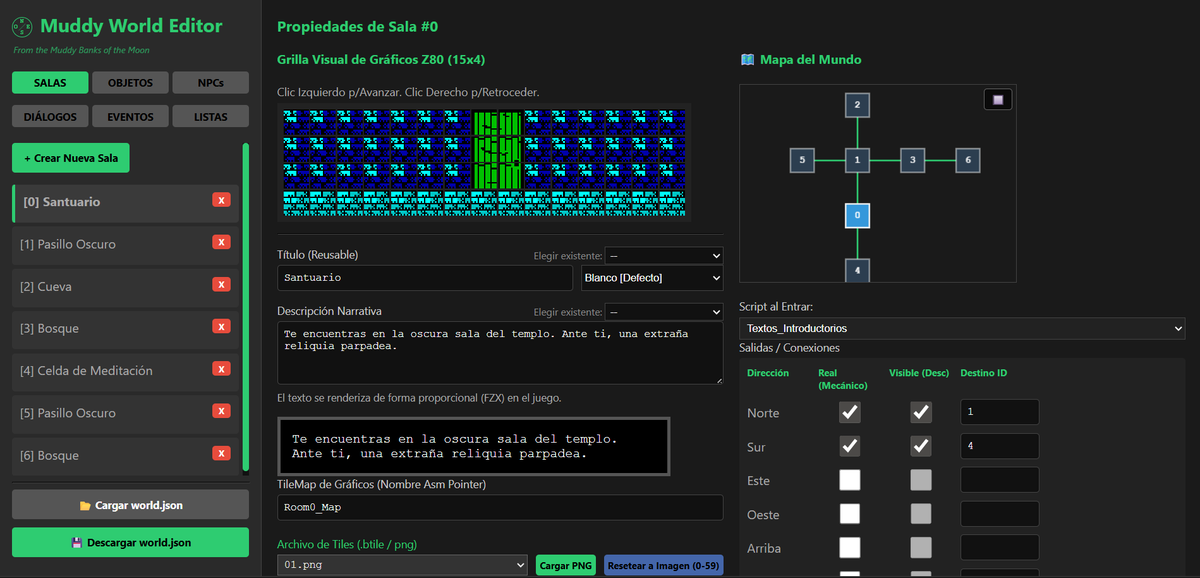Uncheck Sur Real (Mecánico) checkbox
The width and height of the screenshot is (1200, 578).
849,446
